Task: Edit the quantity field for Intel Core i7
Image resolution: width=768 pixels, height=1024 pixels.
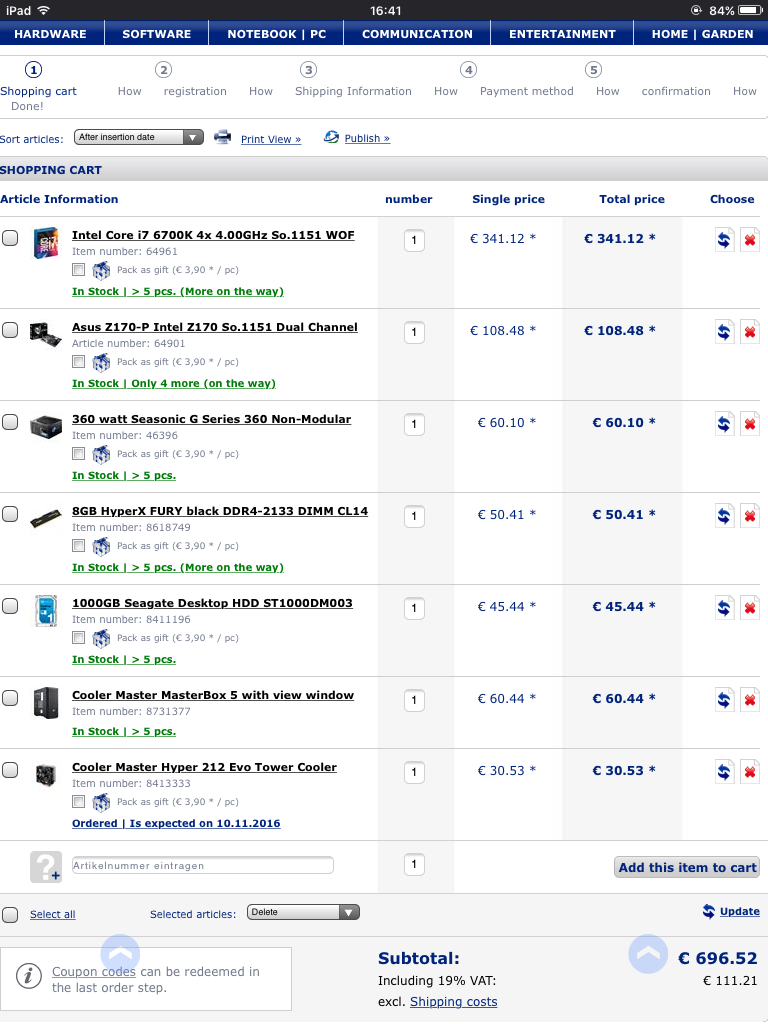Action: pos(414,240)
